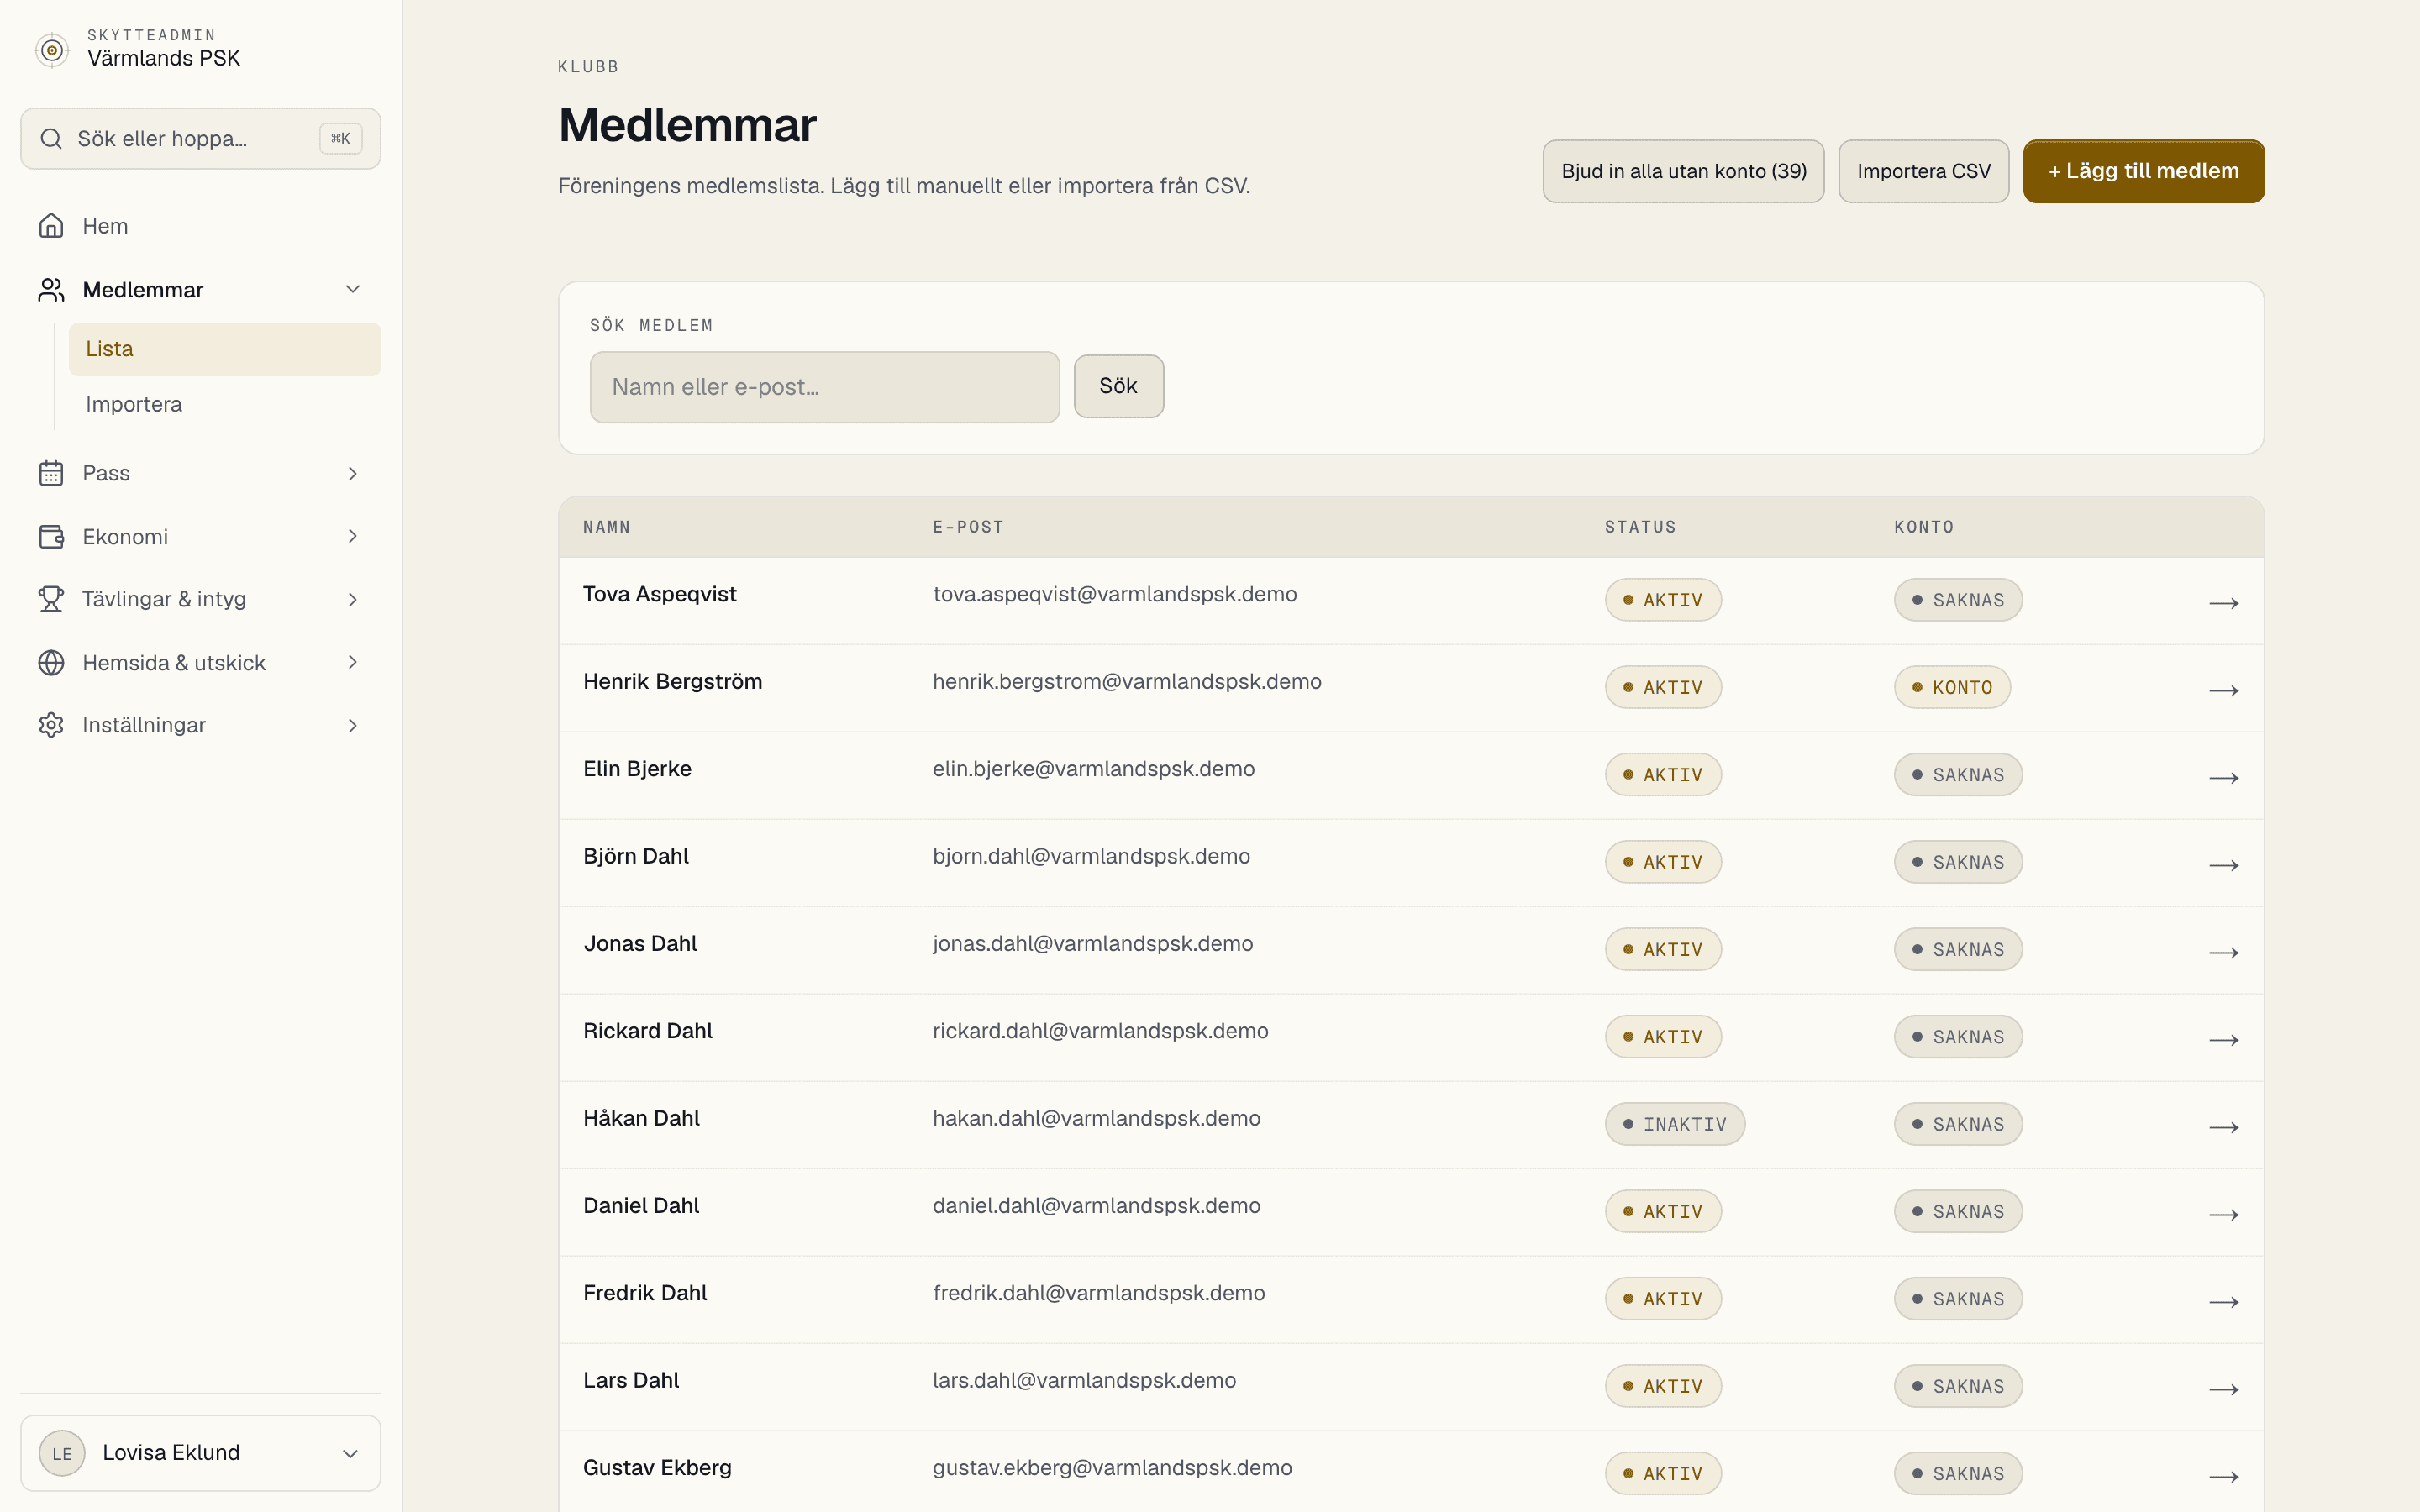Focus the Namn eller e-post search field
Viewport: 2420px width, 1512px height.
(x=824, y=387)
